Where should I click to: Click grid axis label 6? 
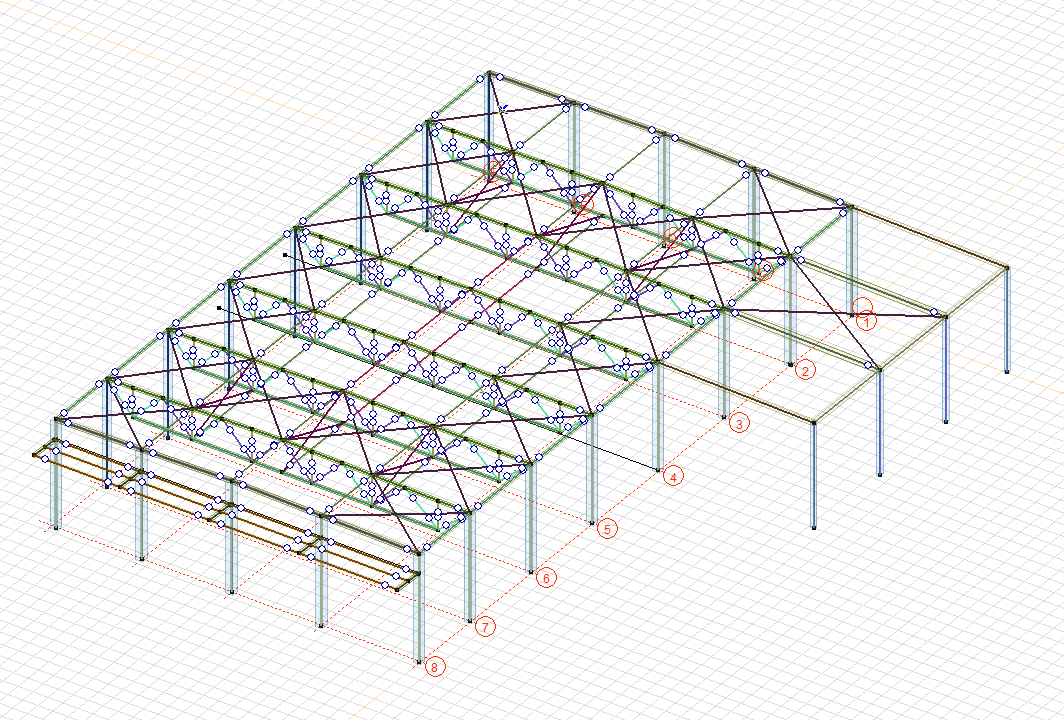545,578
